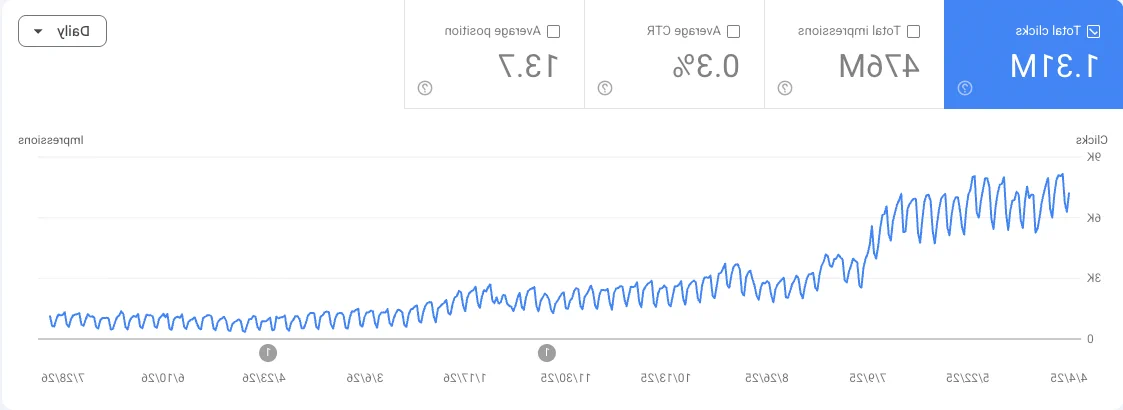Screen dimensions: 1123x410
Task: Click the arrow inside the Daily dropdown
Action: click(39, 32)
